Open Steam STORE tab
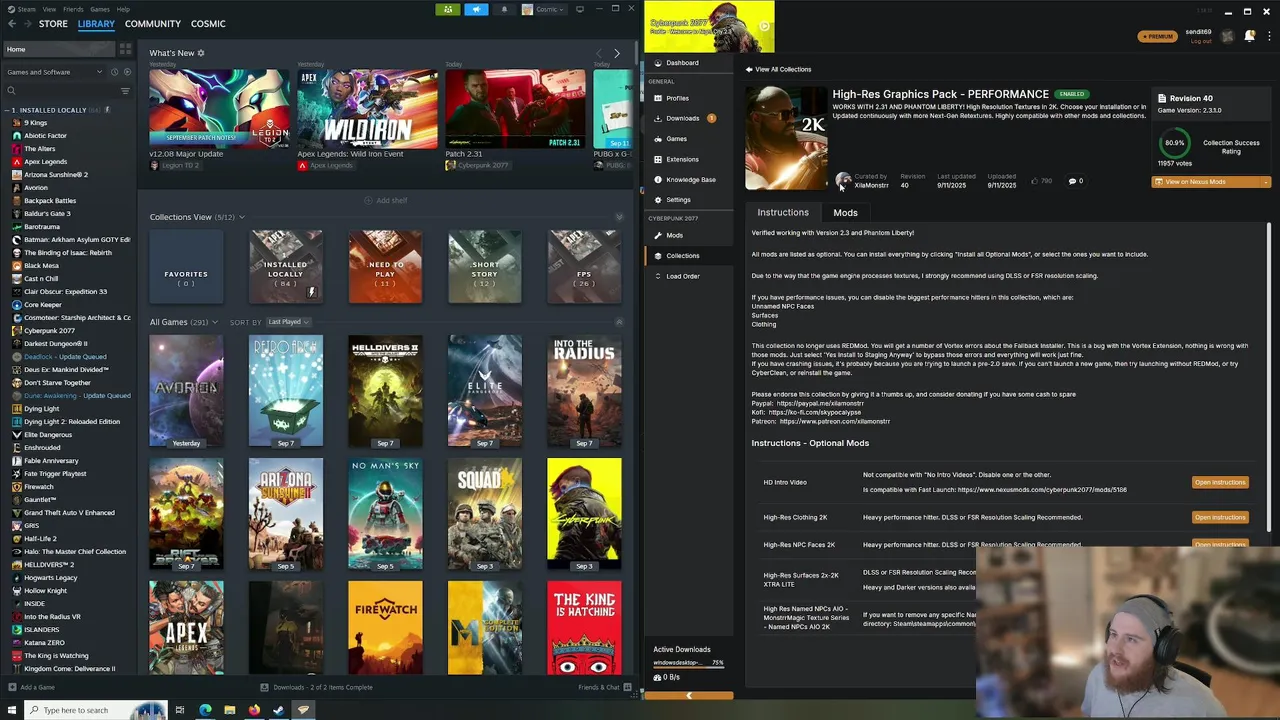This screenshot has height=720, width=1280. tap(53, 23)
